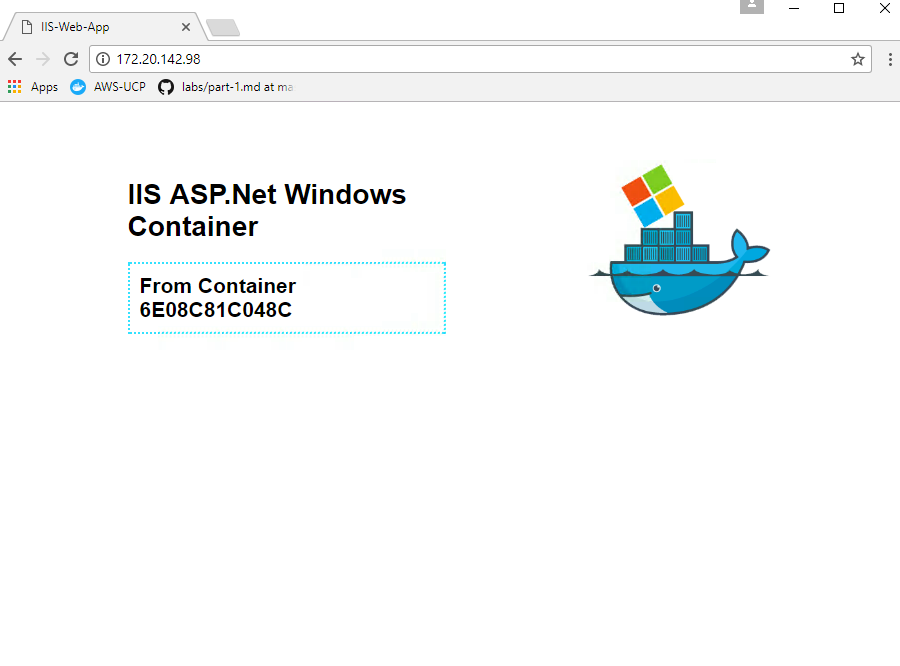Go back to the previous page
The height and width of the screenshot is (666, 900).
click(15, 59)
